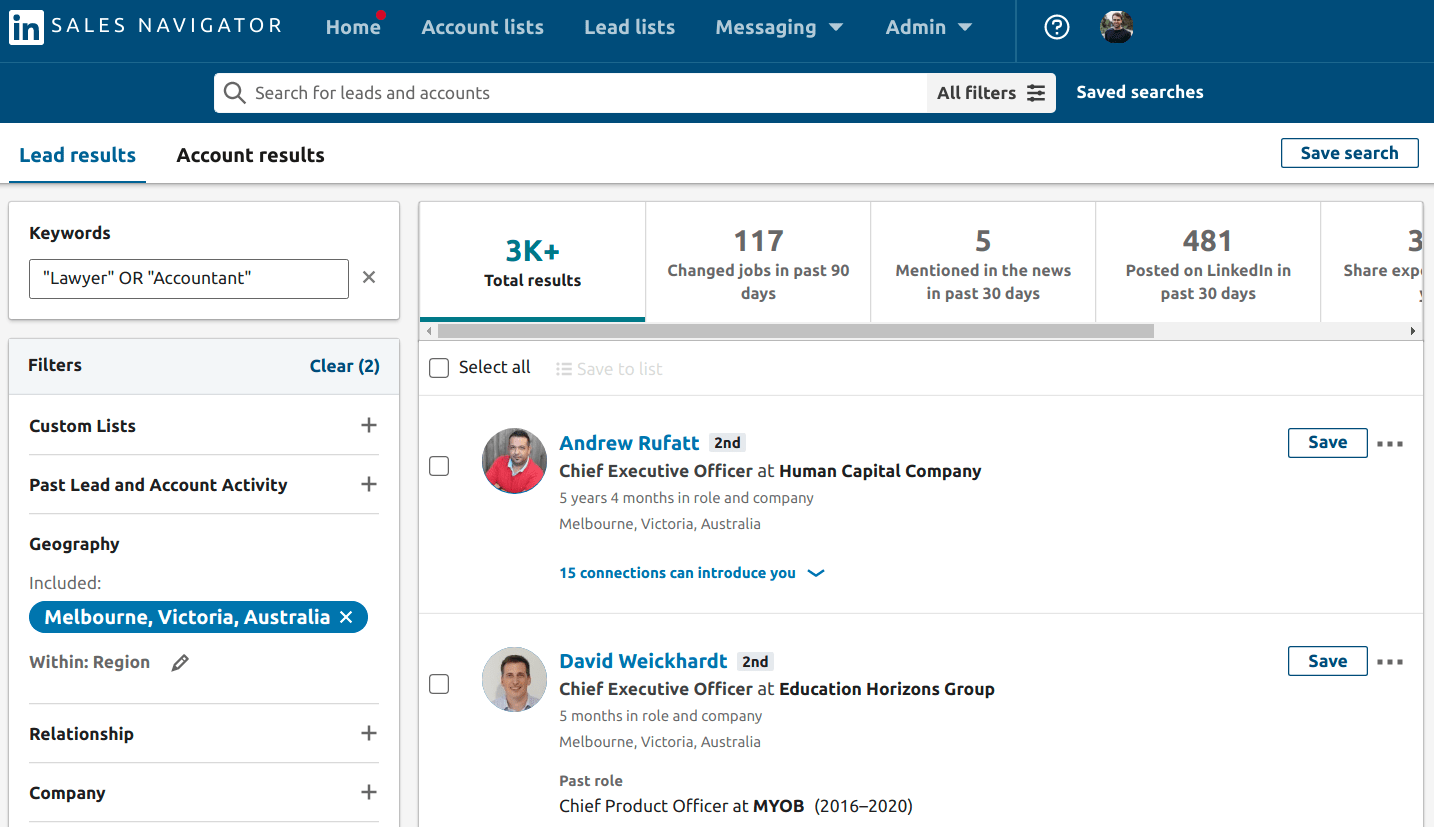Screen dimensions: 1434x827
Task: Click the search magnifier icon
Action: click(x=235, y=93)
